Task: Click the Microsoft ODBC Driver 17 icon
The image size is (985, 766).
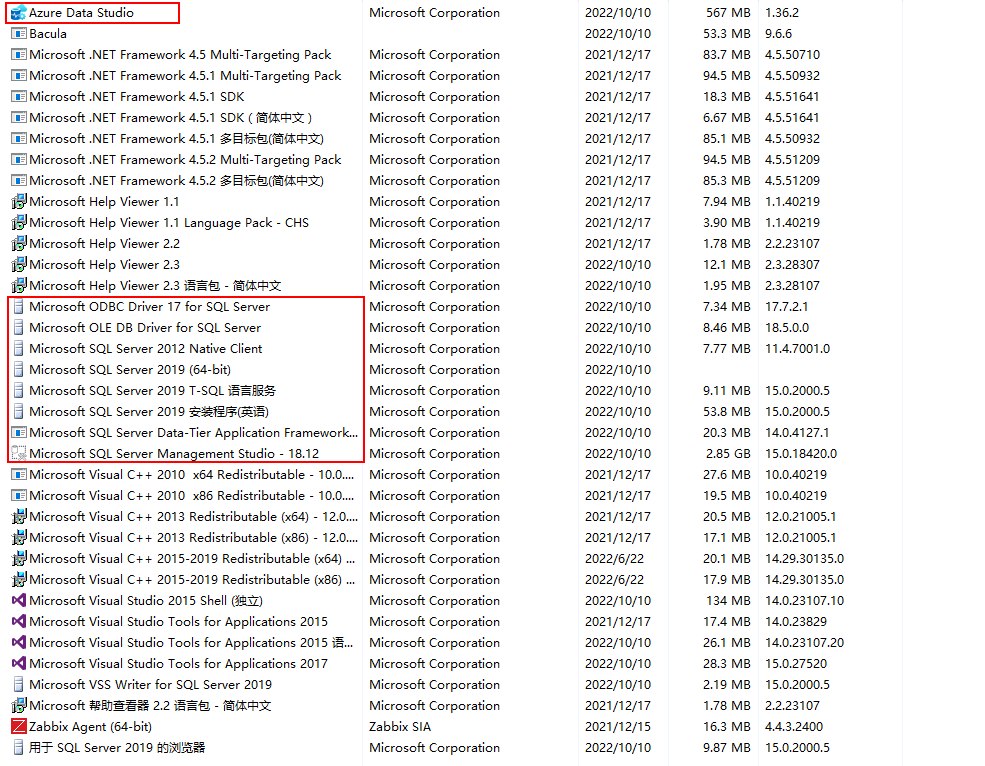Action: 19,307
